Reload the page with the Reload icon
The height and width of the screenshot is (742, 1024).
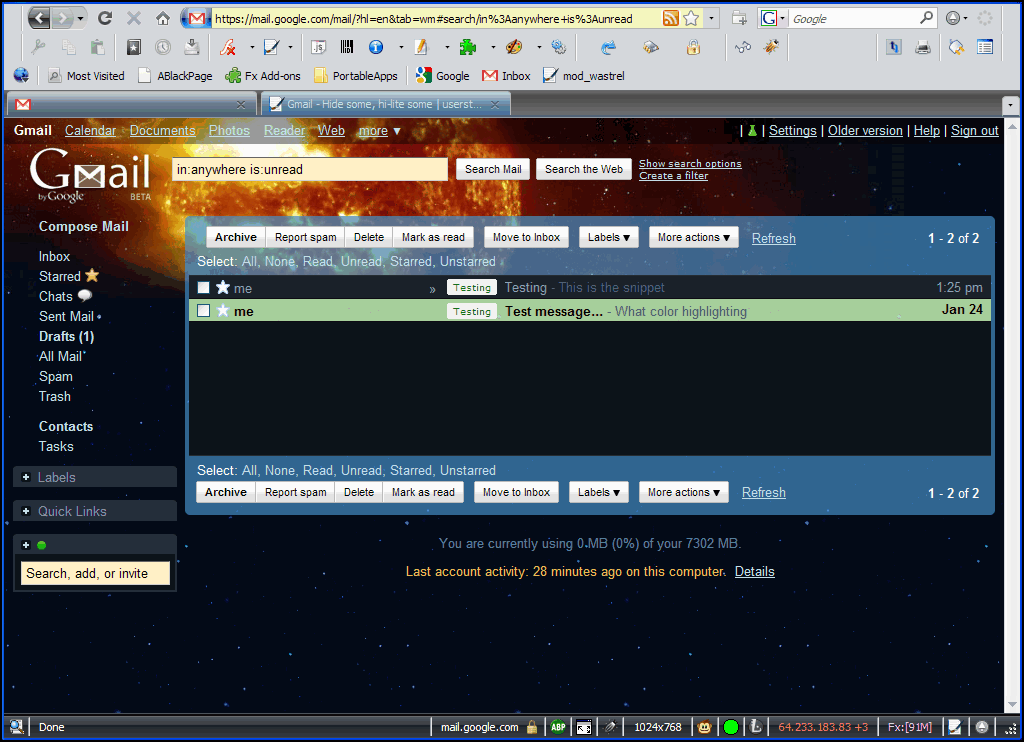tap(104, 18)
